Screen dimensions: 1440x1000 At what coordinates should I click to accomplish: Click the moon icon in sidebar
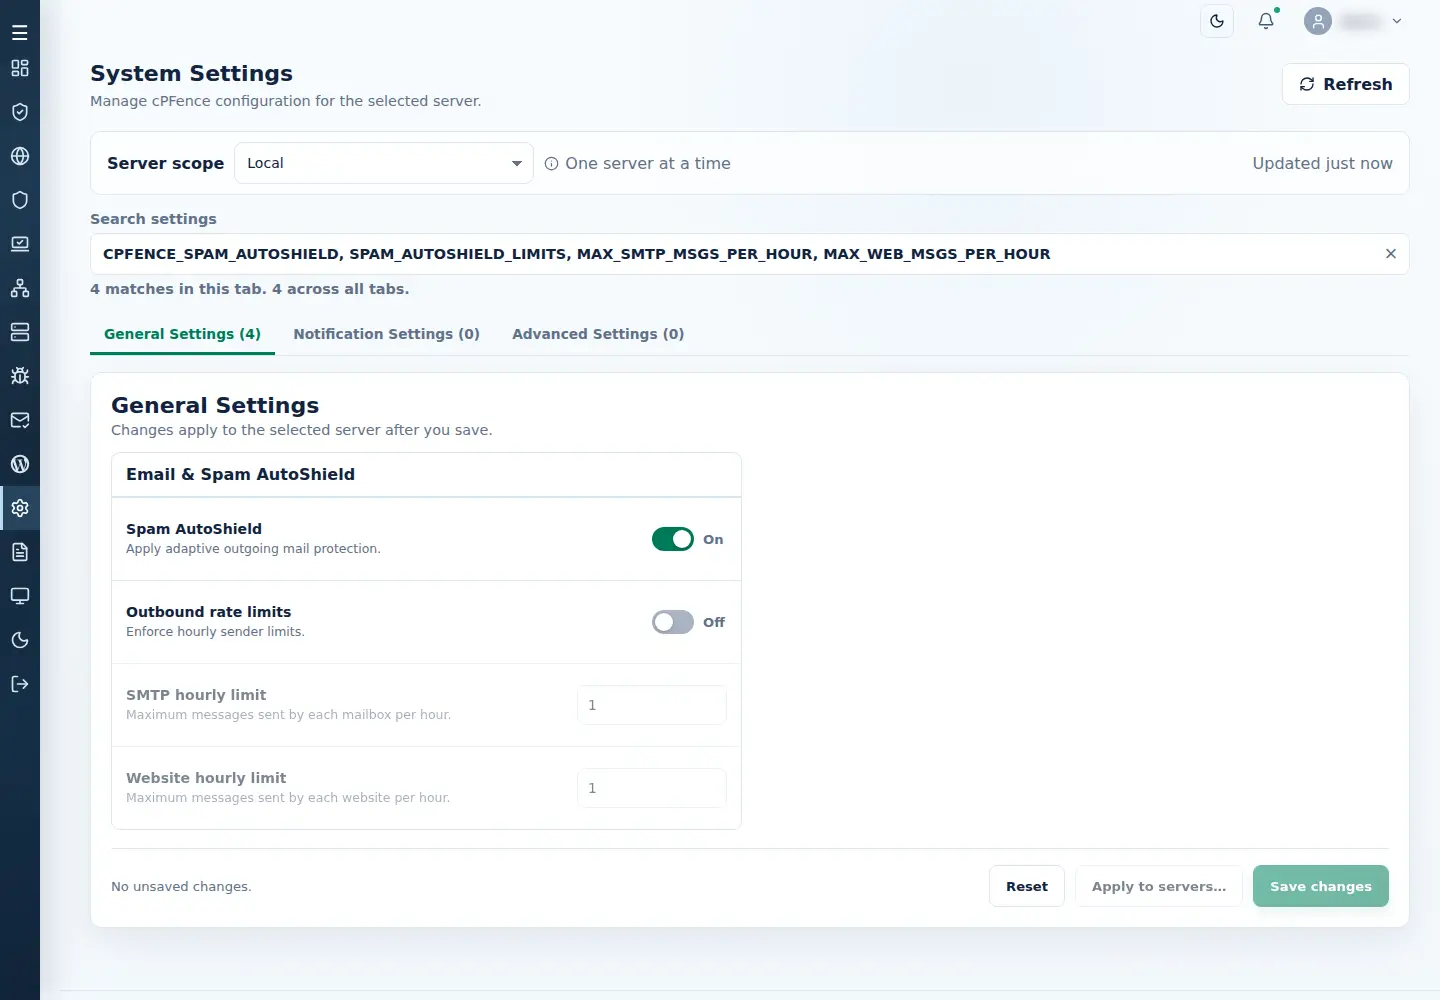tap(20, 640)
